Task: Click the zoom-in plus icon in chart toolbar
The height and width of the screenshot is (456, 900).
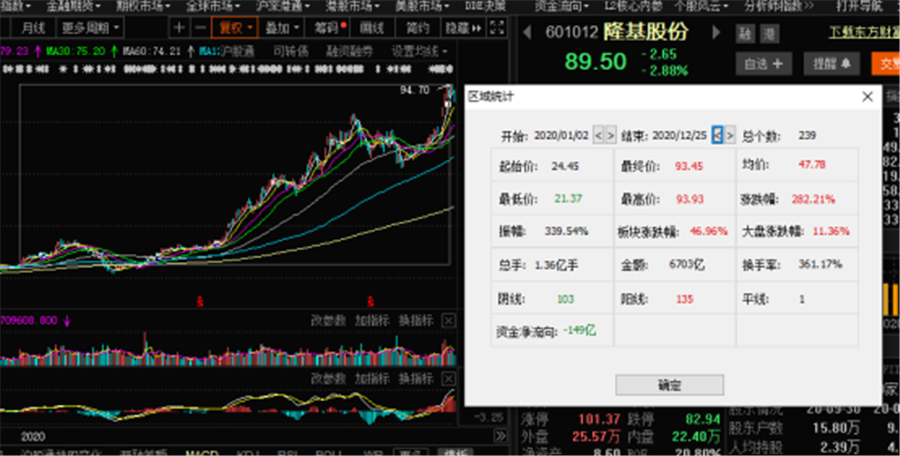Action: (x=180, y=28)
